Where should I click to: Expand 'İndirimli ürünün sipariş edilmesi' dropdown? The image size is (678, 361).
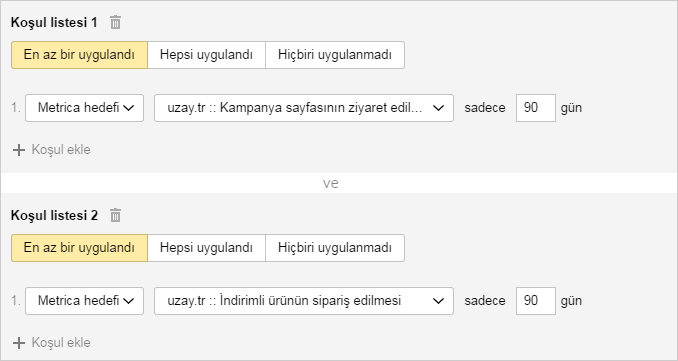[x=304, y=300]
